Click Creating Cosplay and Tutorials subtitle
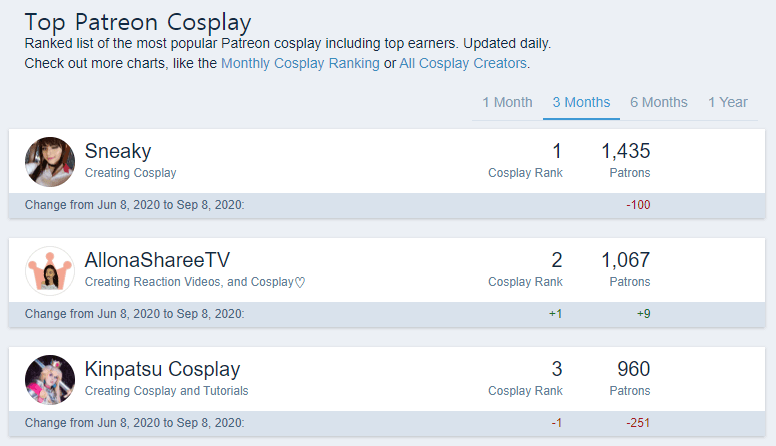This screenshot has width=776, height=446. pos(166,391)
